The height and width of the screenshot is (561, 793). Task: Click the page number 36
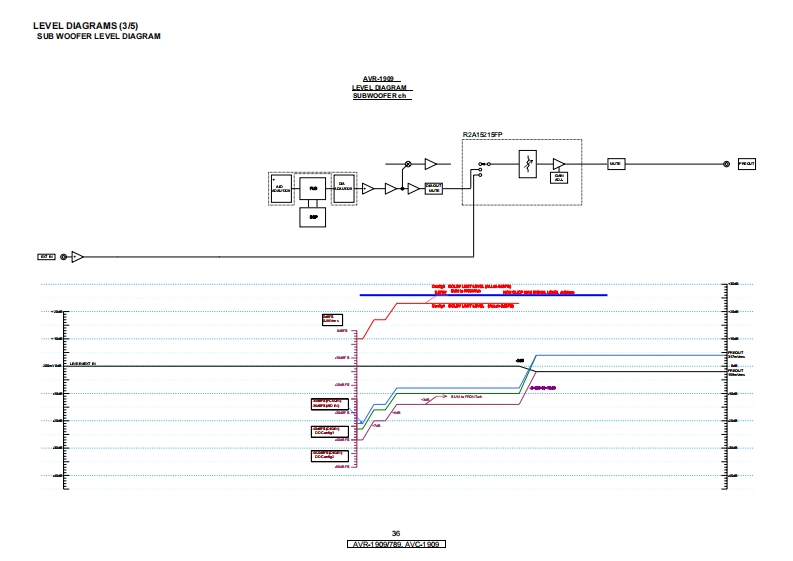tap(396, 533)
